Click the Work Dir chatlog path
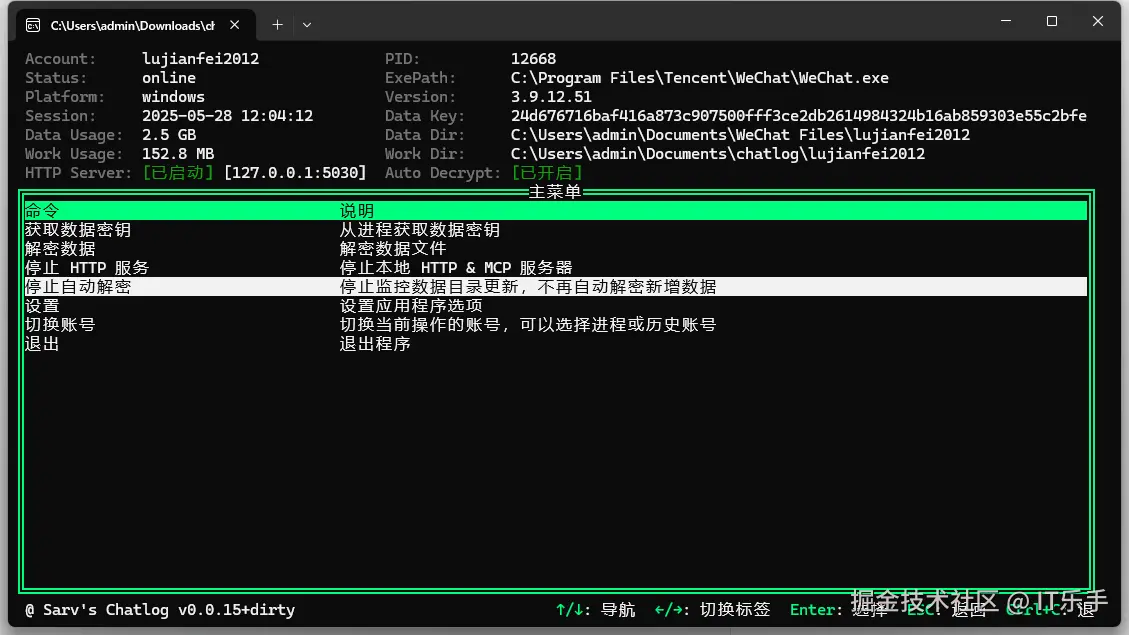 click(x=718, y=153)
